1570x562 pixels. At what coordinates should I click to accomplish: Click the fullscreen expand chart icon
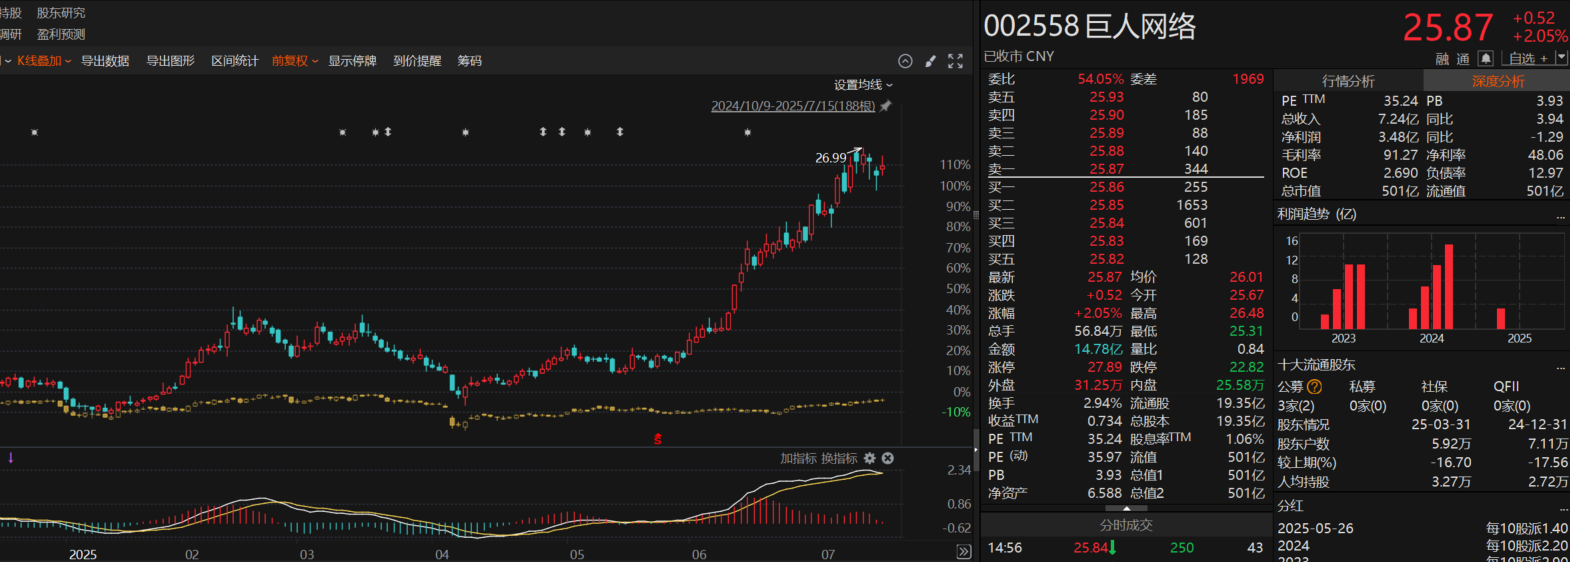[x=955, y=61]
